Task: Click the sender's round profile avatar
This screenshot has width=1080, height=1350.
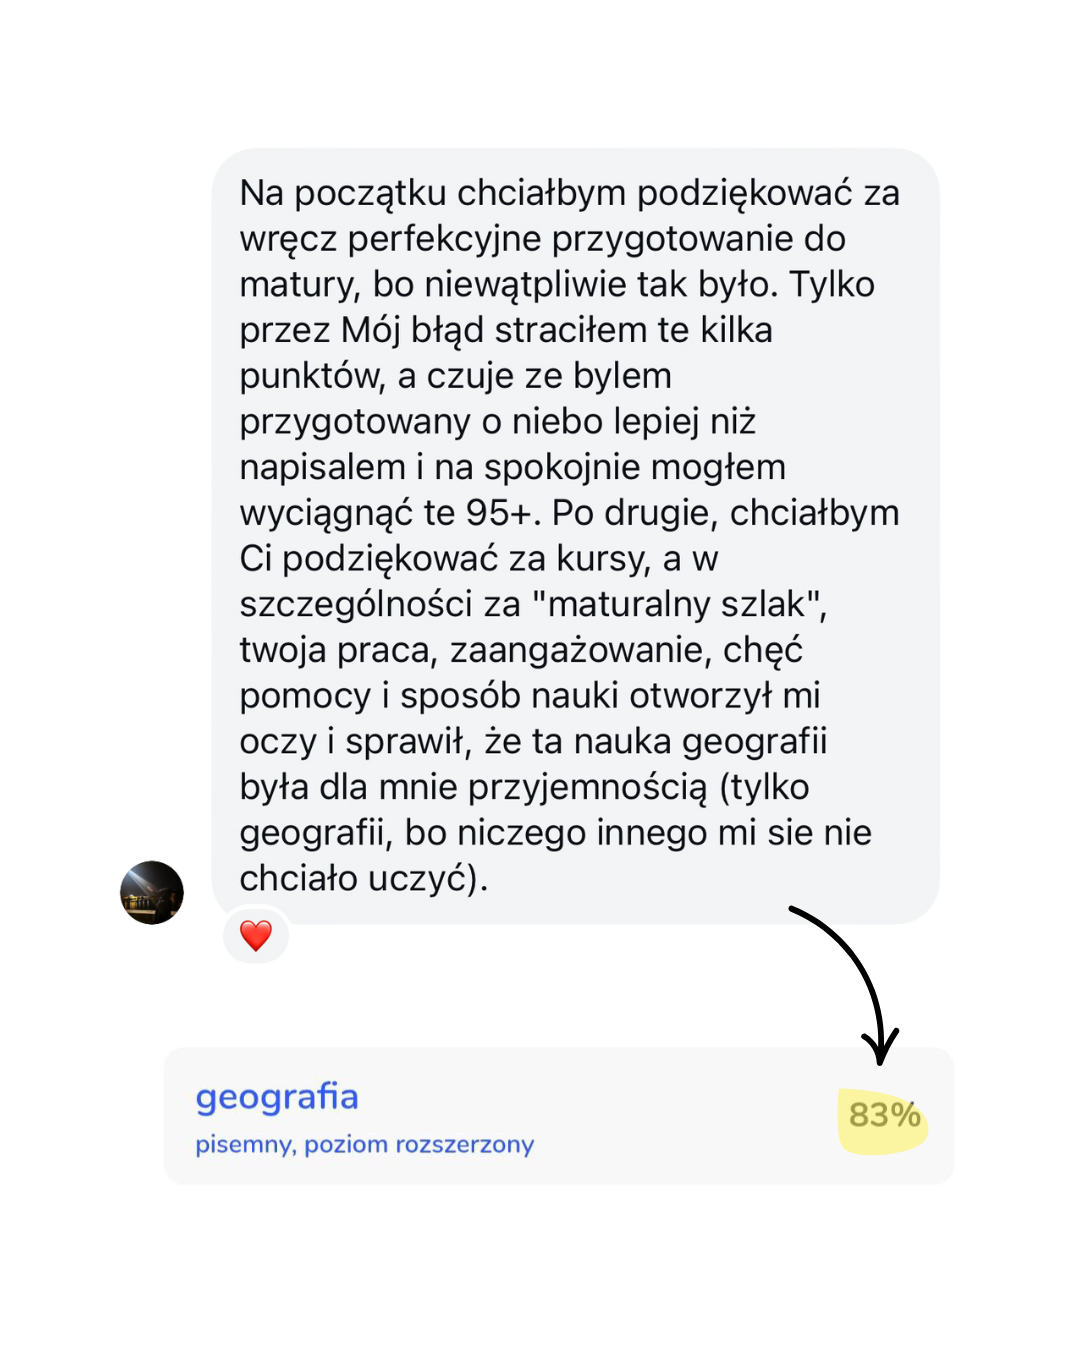Action: [x=152, y=892]
